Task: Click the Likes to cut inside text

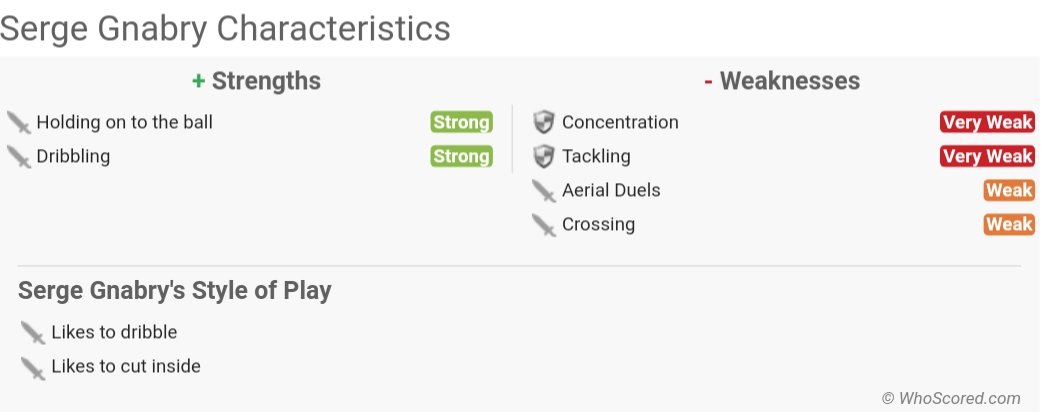Action: click(x=126, y=366)
